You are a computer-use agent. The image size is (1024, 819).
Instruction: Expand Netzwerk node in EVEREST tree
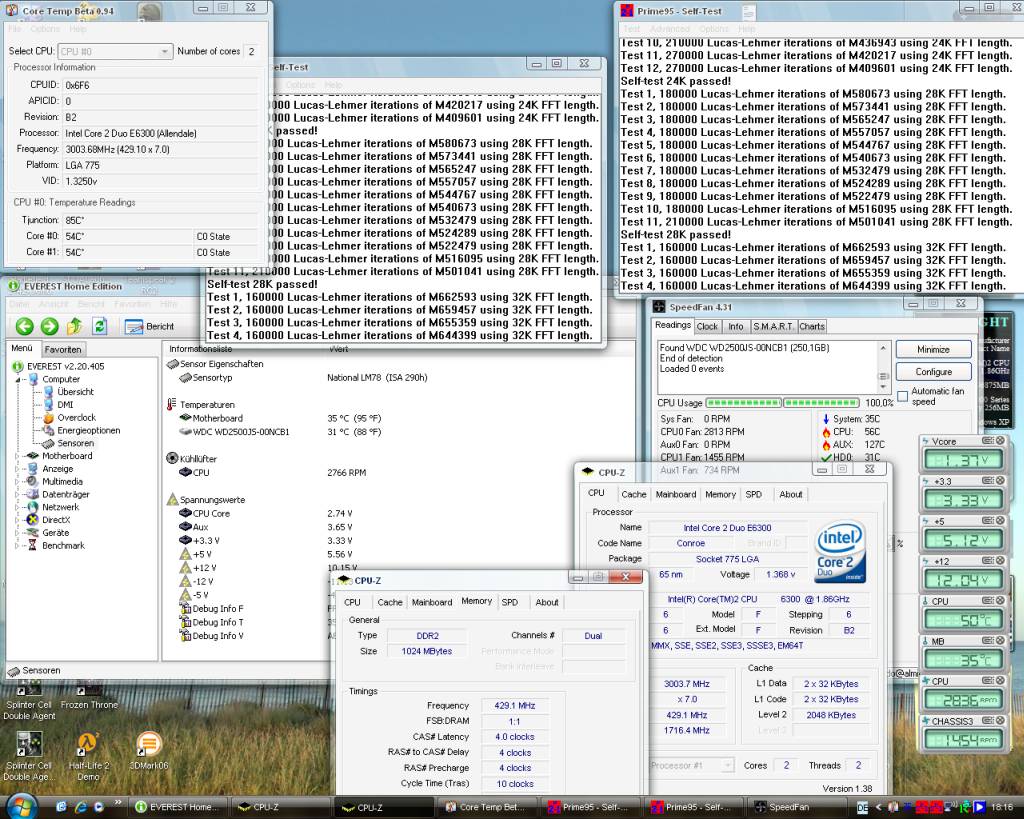click(18, 507)
